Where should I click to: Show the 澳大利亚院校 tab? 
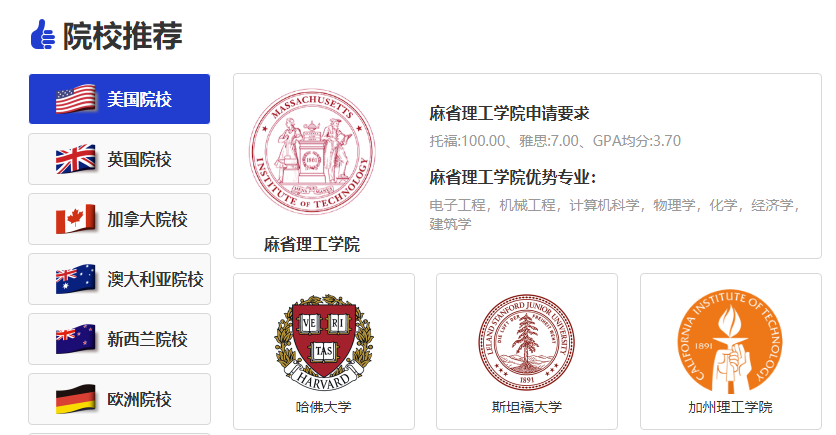(x=119, y=279)
